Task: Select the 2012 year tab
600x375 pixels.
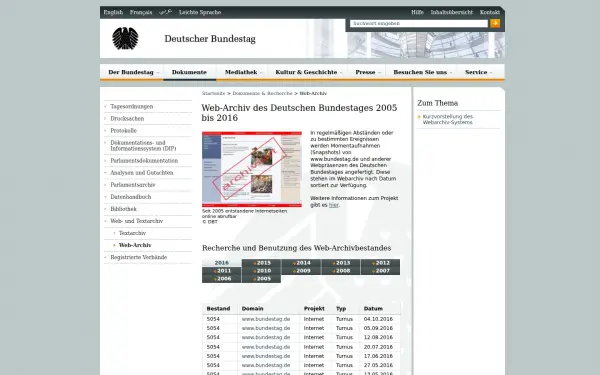Action: pyautogui.click(x=380, y=263)
